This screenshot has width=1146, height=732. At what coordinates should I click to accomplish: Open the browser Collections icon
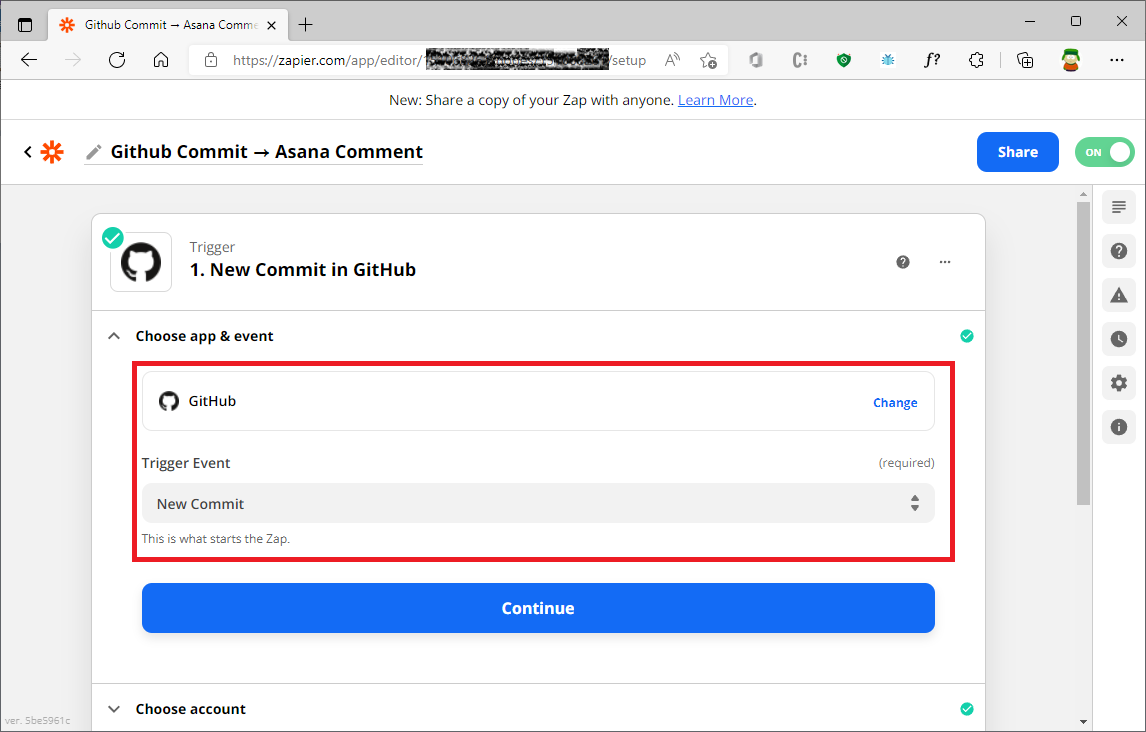pos(1025,60)
